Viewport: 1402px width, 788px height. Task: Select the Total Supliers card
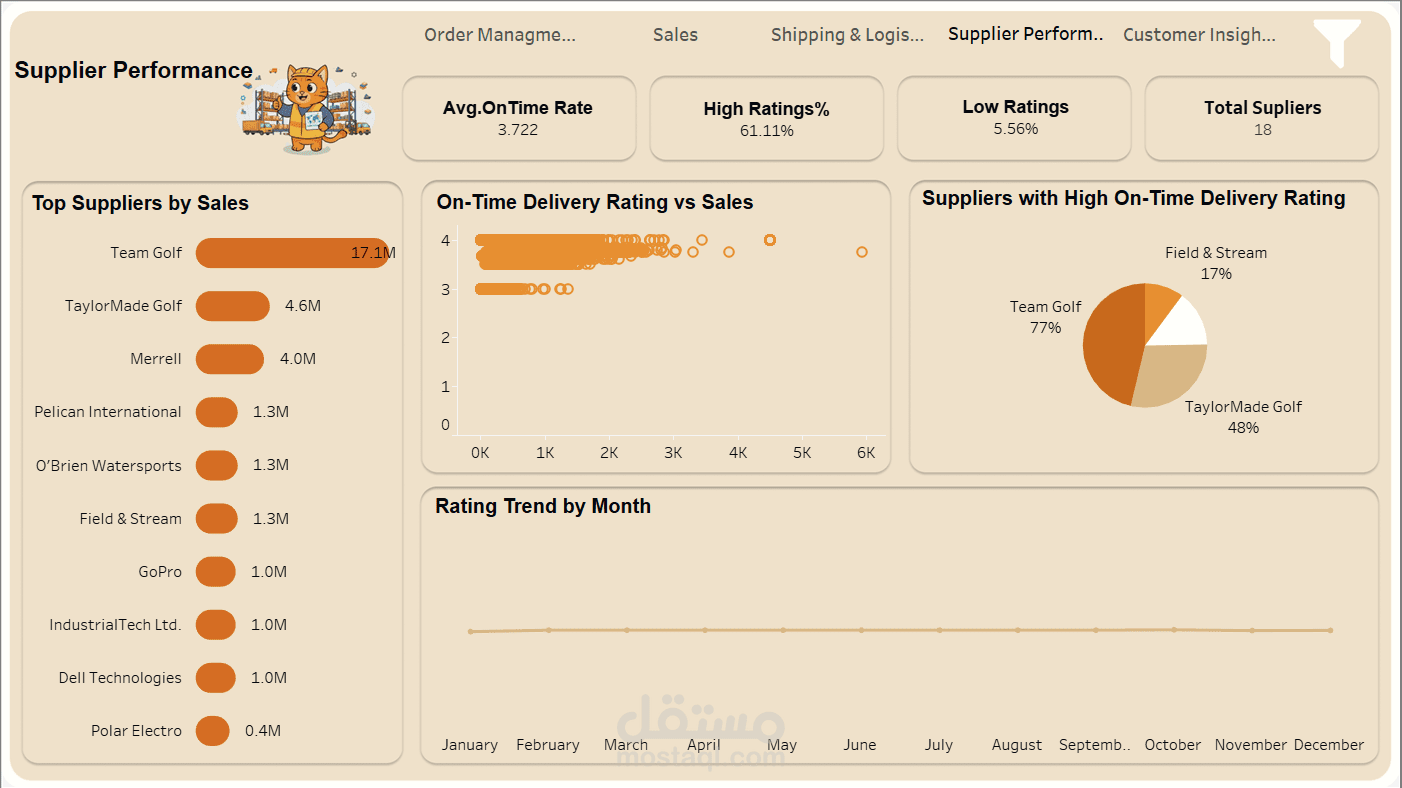[1261, 118]
